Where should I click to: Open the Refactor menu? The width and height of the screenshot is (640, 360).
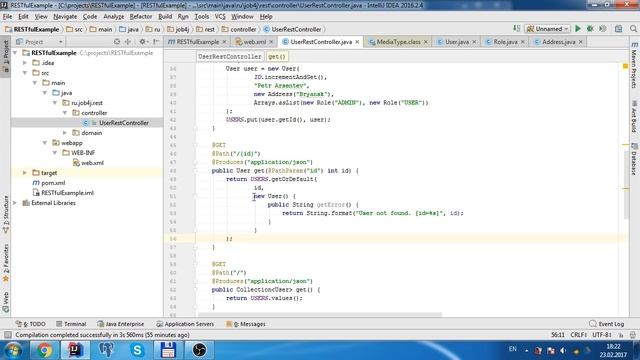point(141,17)
